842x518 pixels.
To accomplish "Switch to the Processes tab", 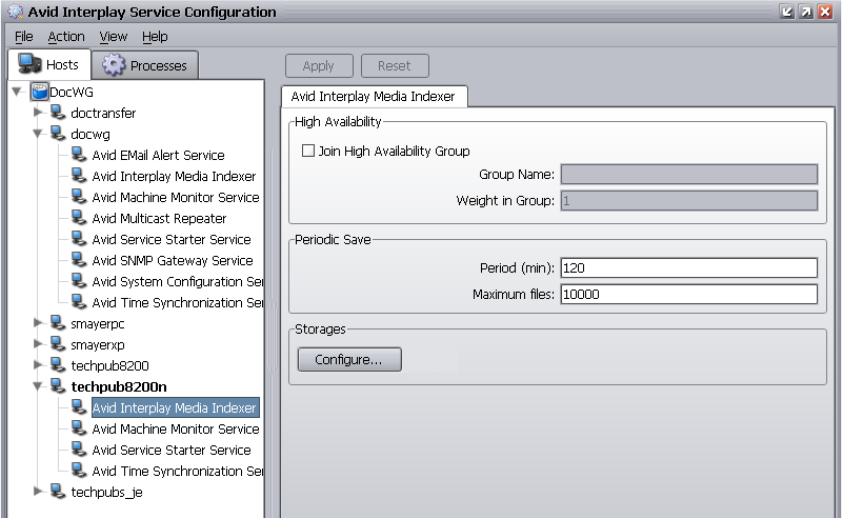I will coord(145,65).
